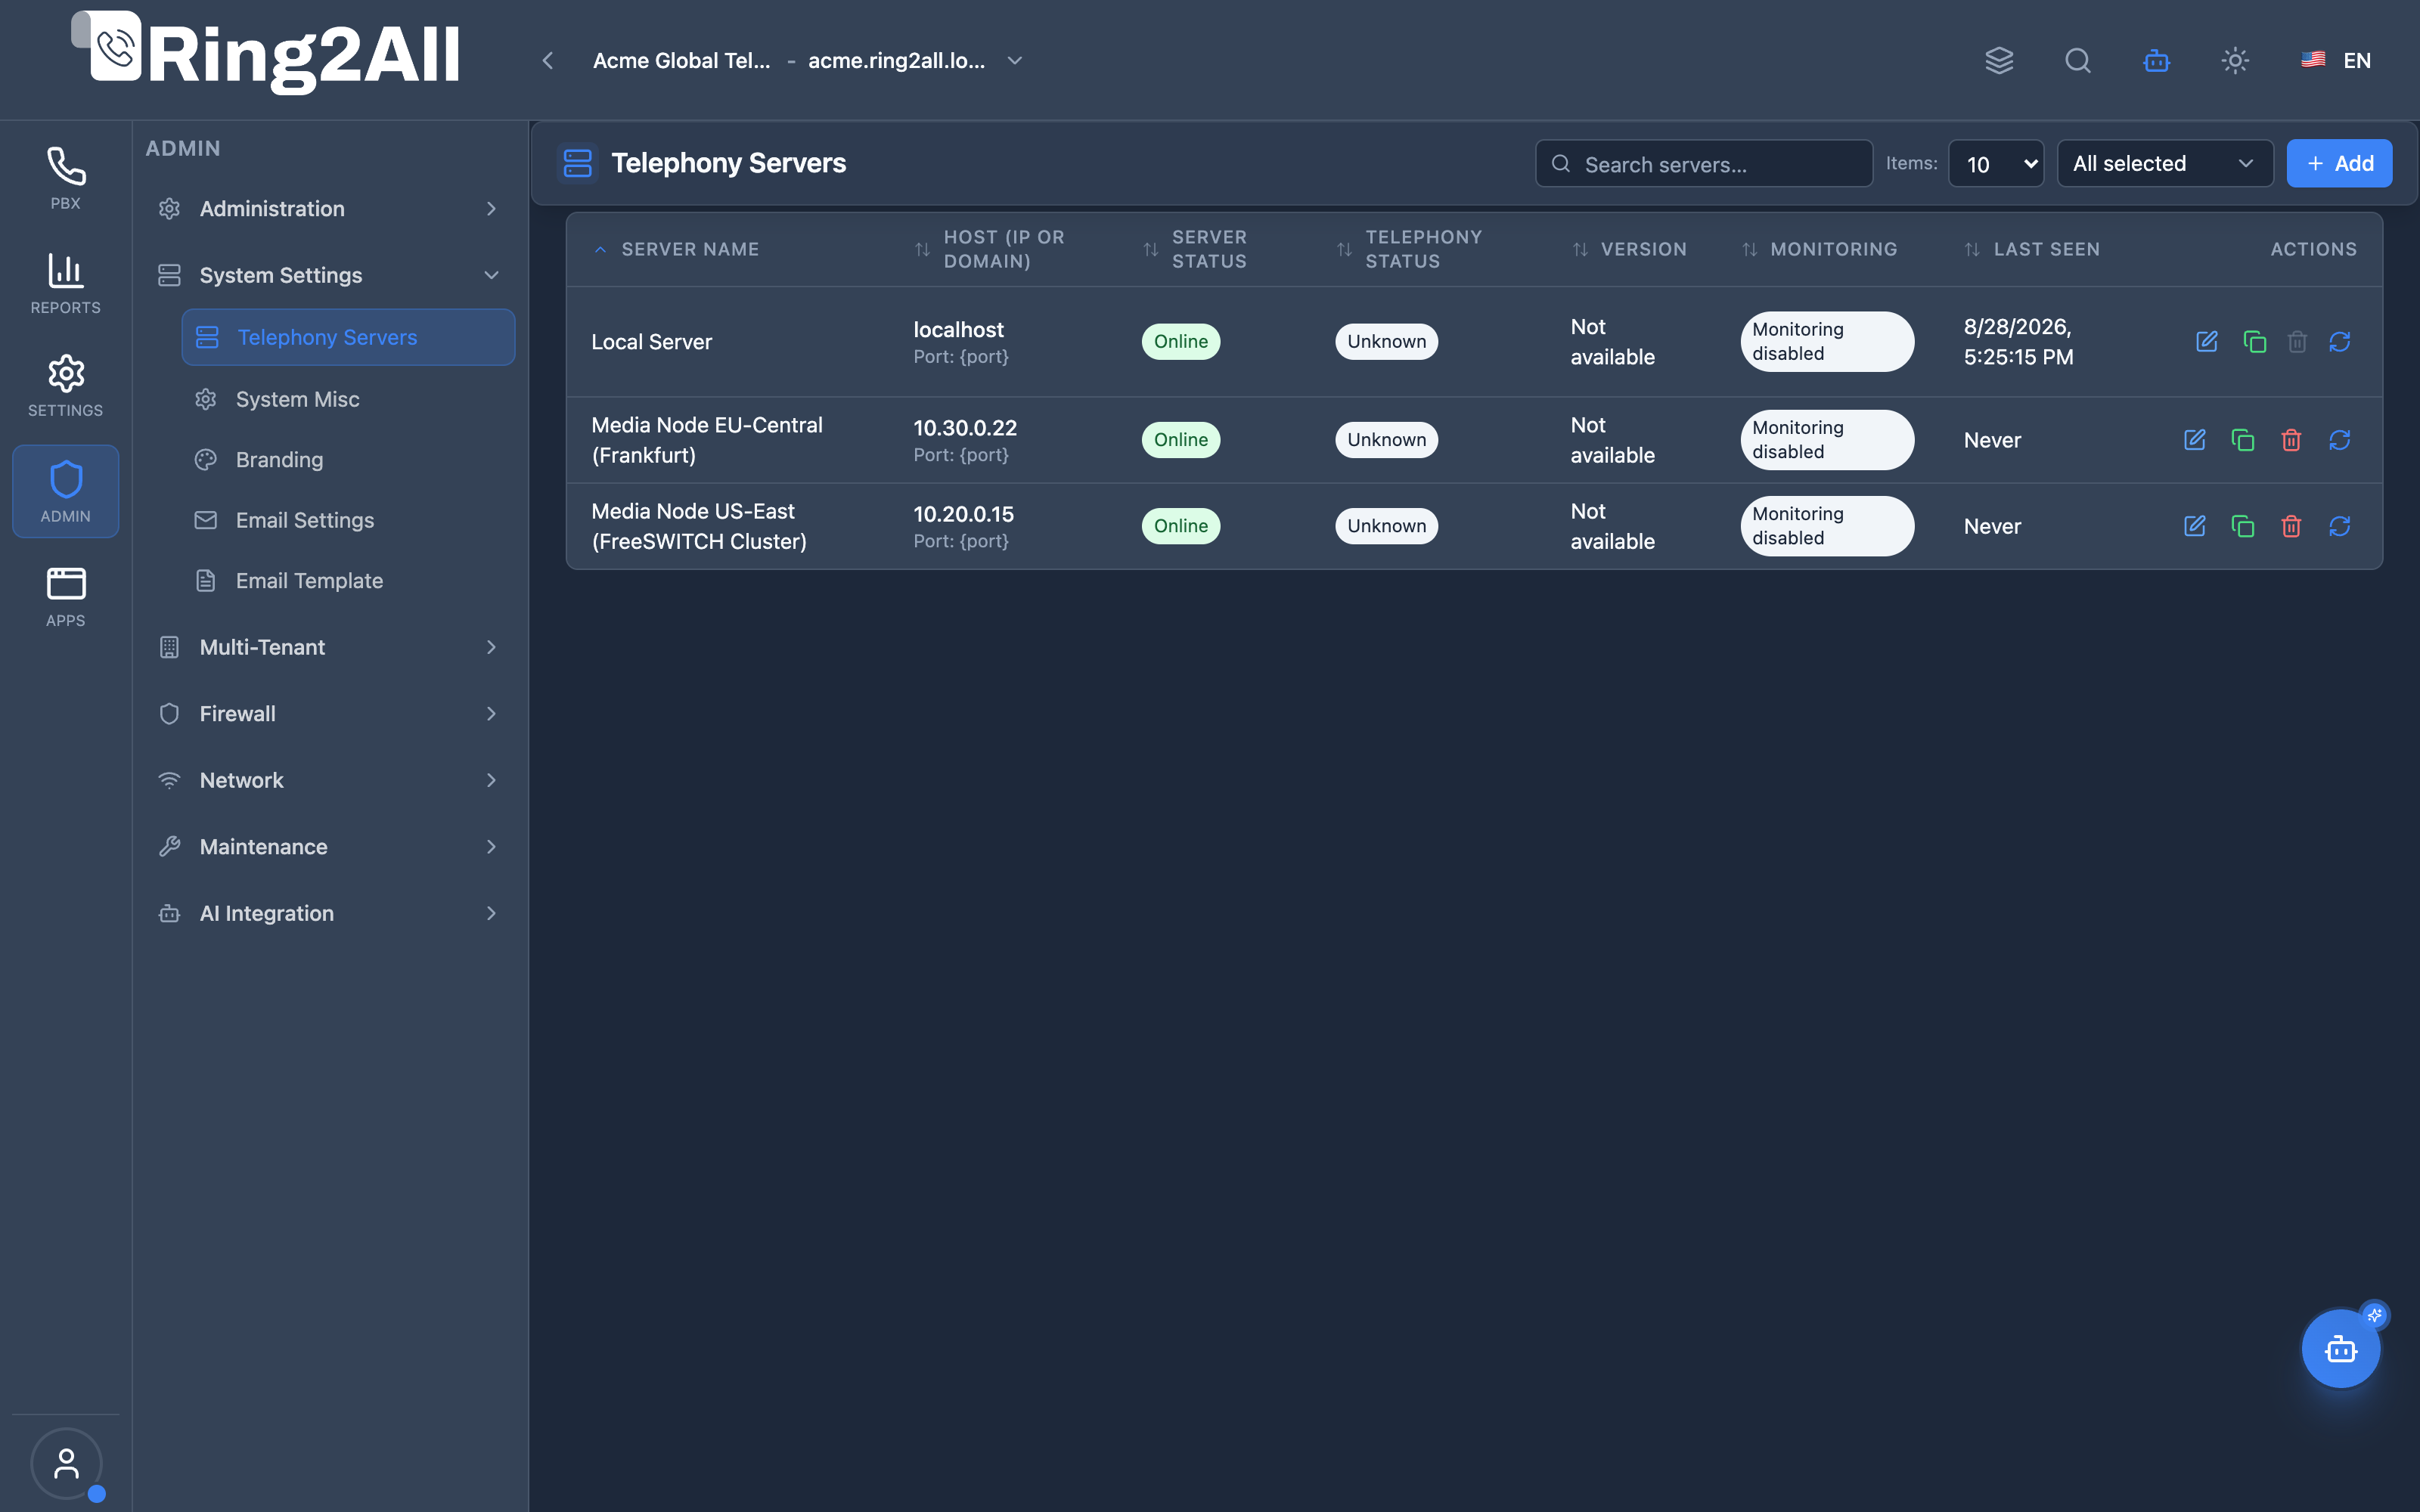Screen dimensions: 2420x1512
Task: Open the AI bot icon in header
Action: click(x=2156, y=60)
